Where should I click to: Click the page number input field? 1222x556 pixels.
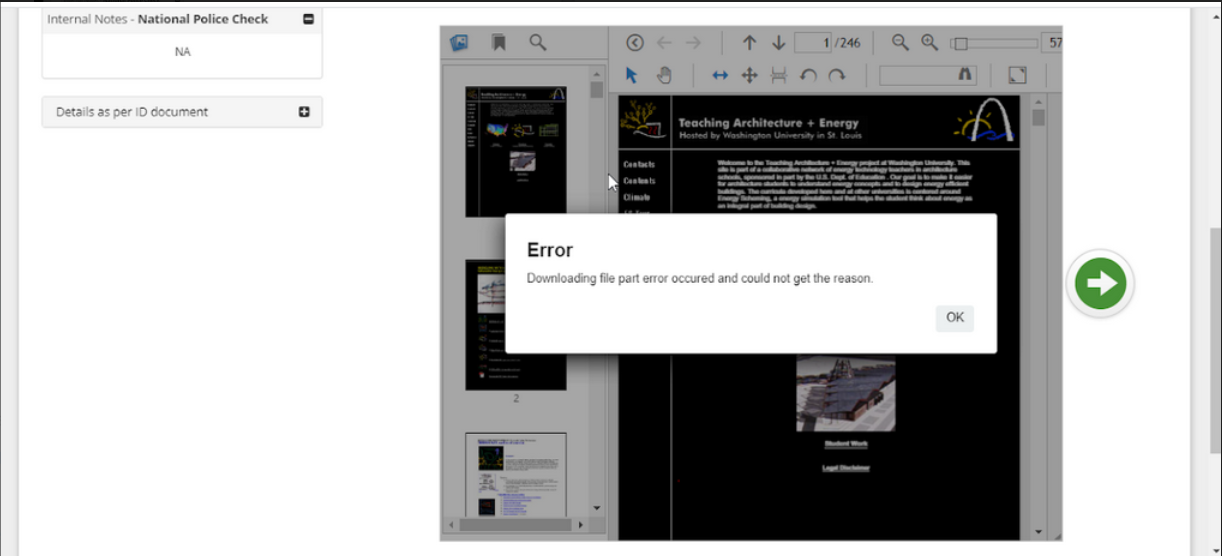[x=814, y=42]
